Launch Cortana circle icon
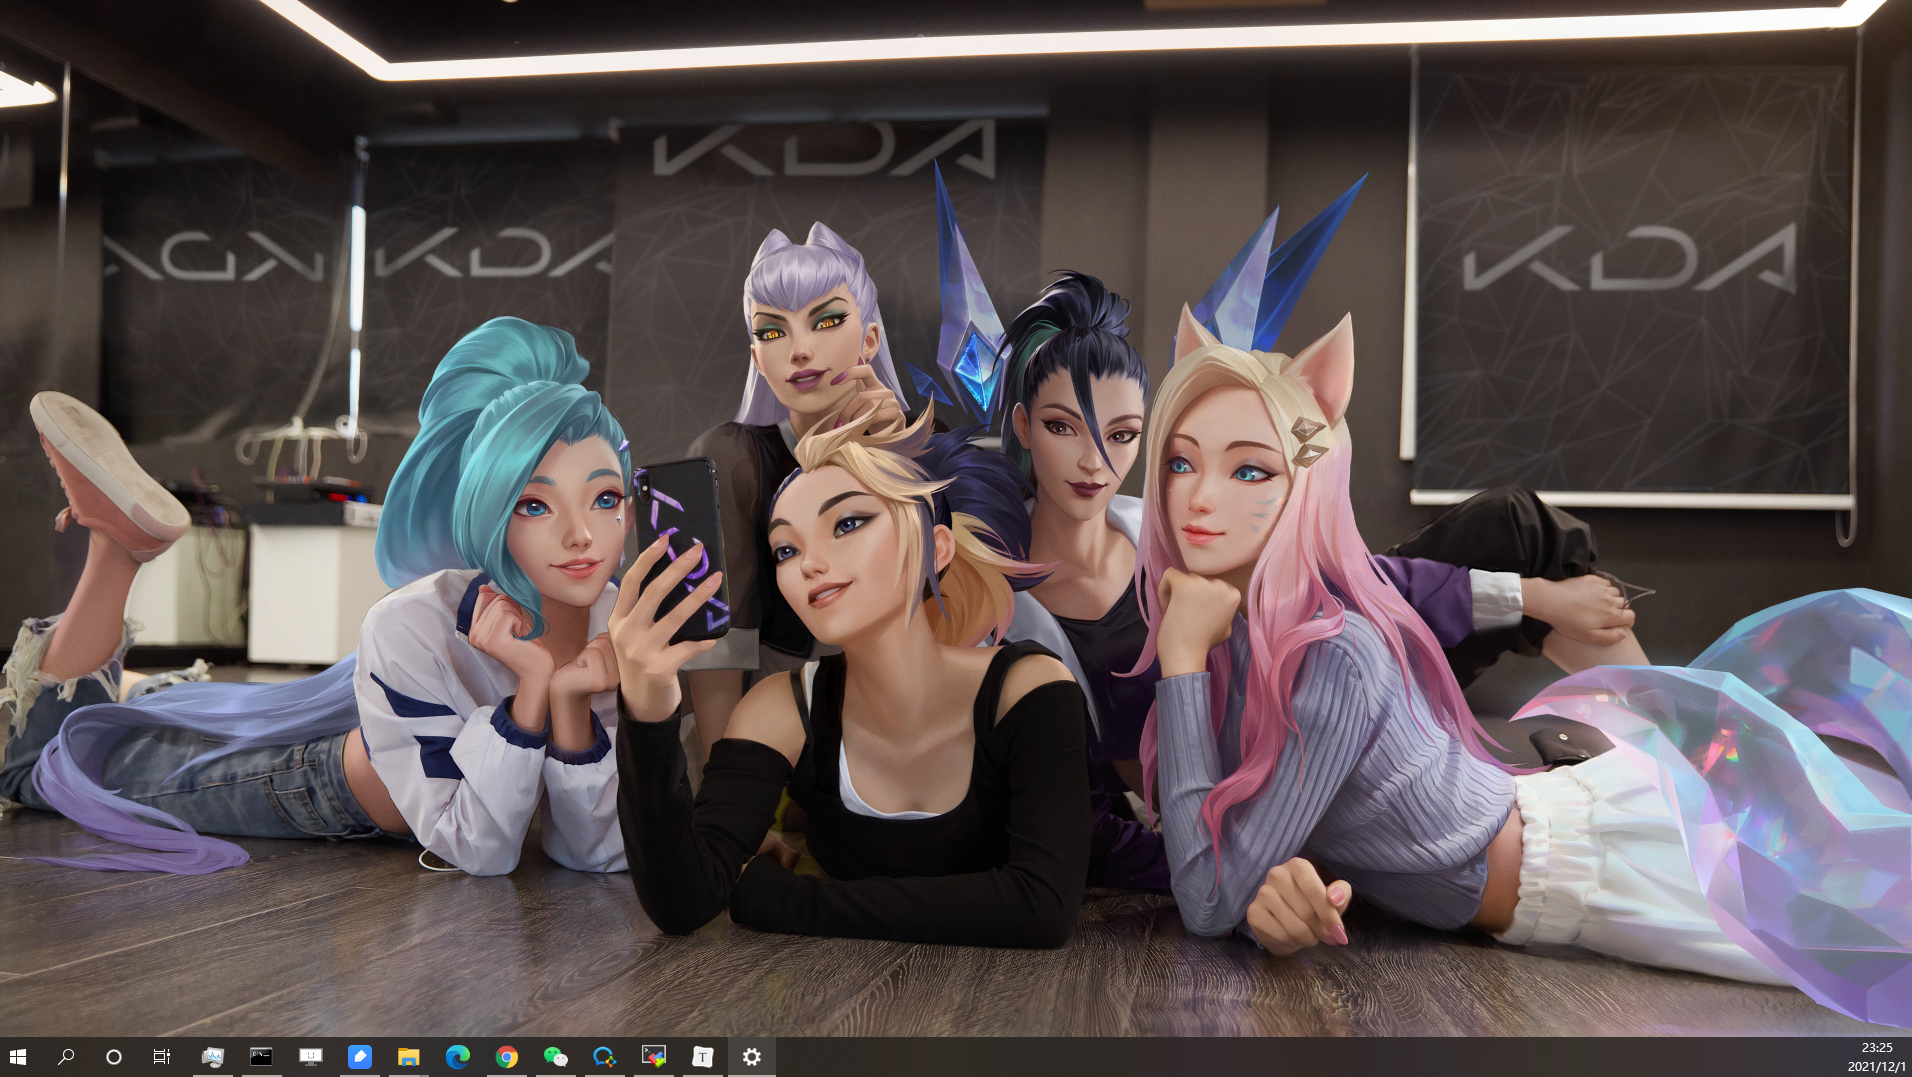Image resolution: width=1912 pixels, height=1077 pixels. (x=114, y=1056)
